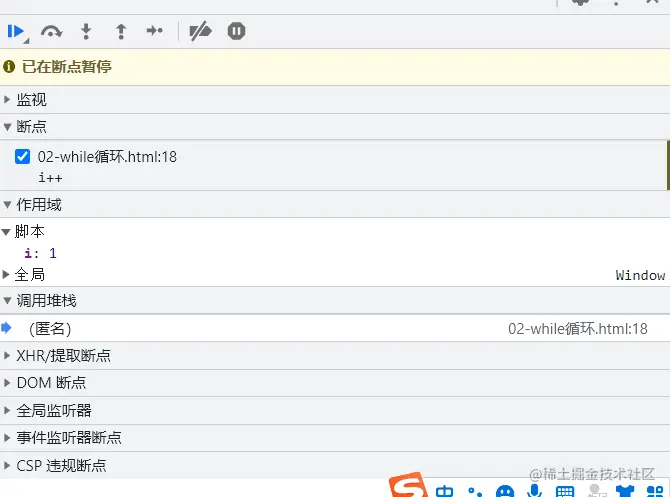Click the breakpoint label 02-while循环.html:18
Image resolution: width=670 pixels, height=497 pixels.
[x=107, y=157]
